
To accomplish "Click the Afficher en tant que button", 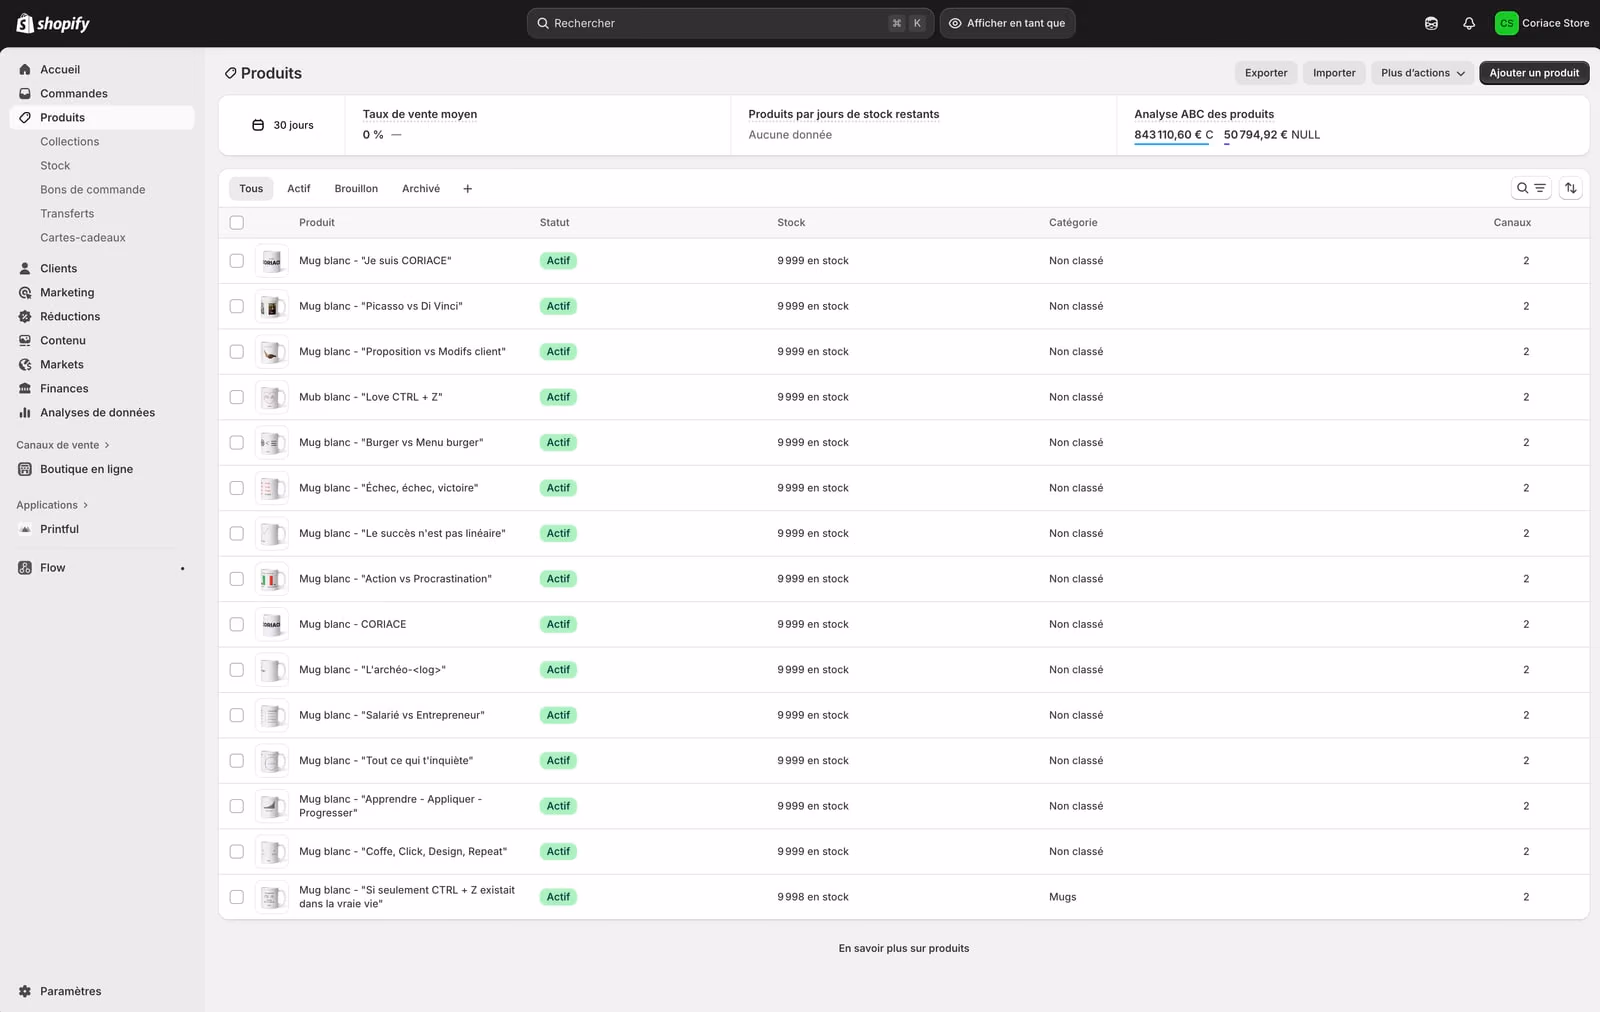I will (1007, 23).
